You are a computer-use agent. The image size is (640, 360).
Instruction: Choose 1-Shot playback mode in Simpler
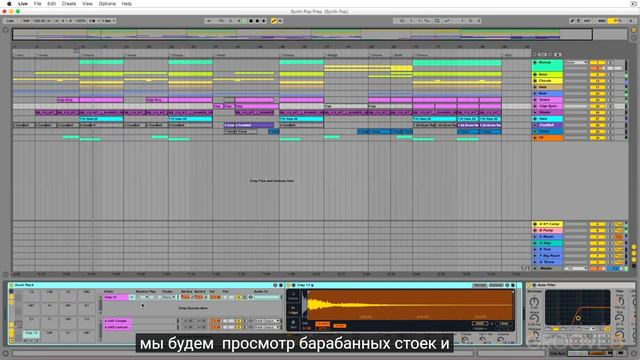(293, 311)
